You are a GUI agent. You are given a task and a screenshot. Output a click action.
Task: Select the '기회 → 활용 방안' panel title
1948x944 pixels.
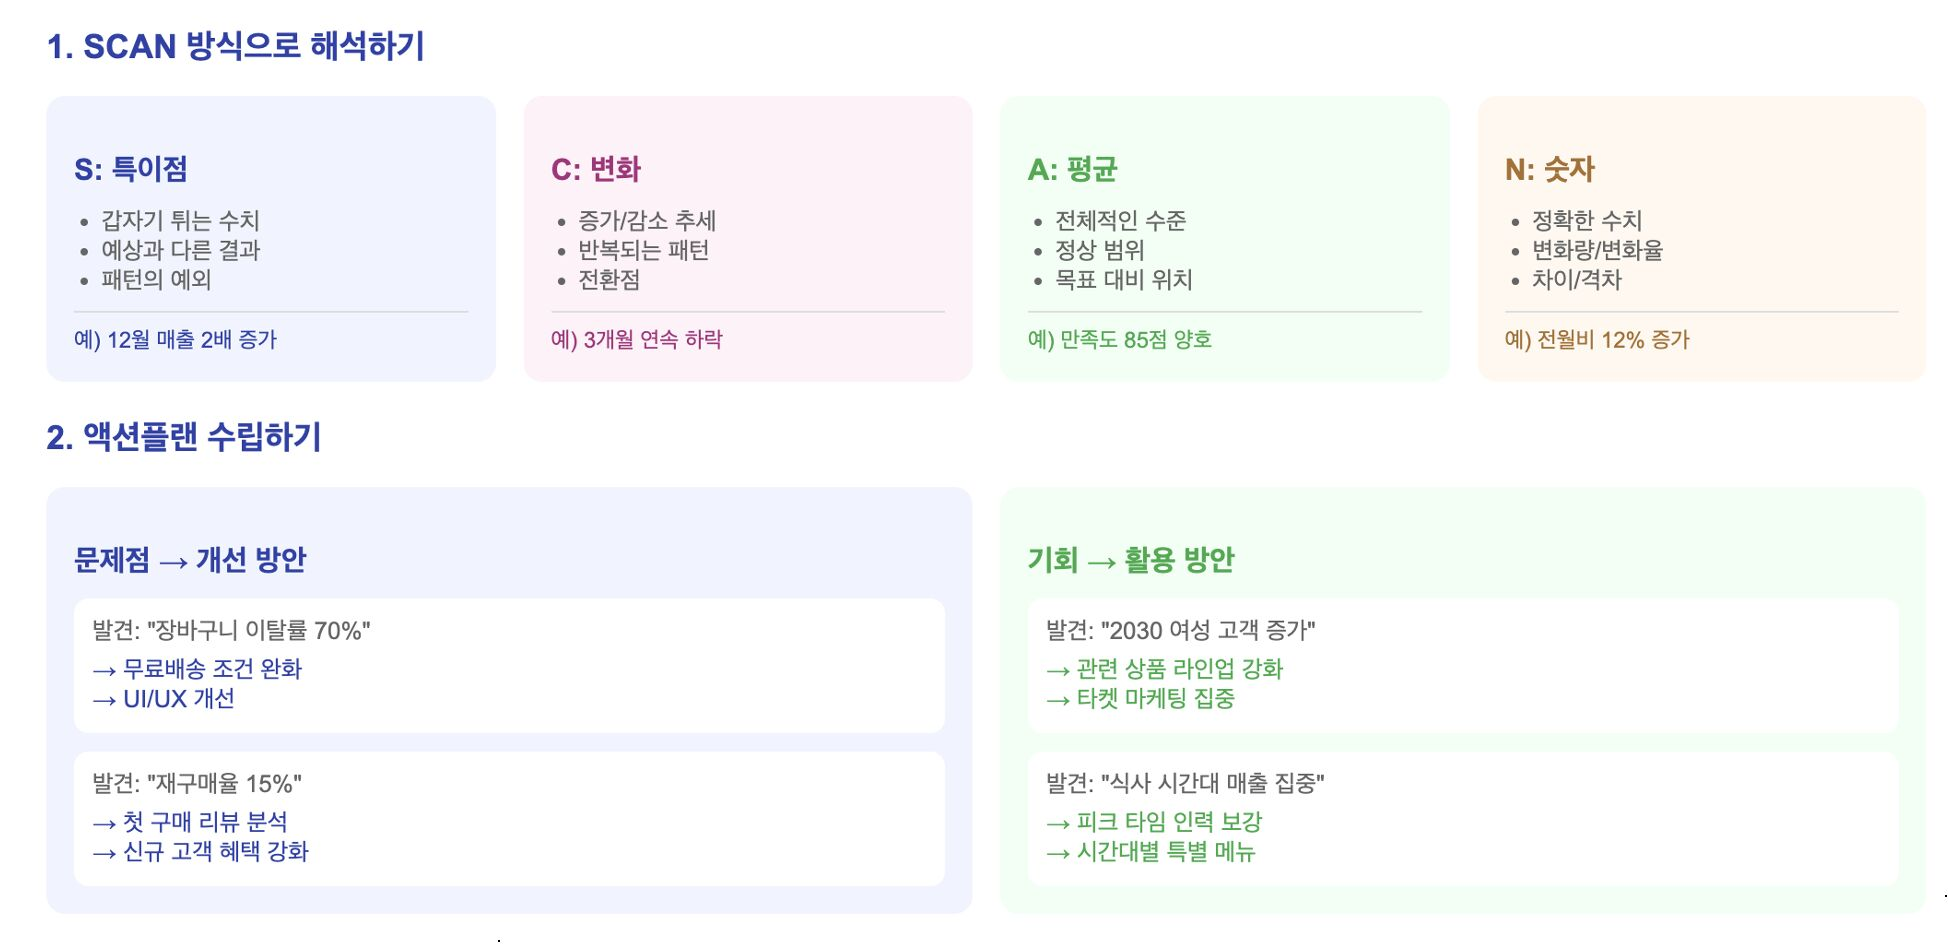tap(1131, 560)
